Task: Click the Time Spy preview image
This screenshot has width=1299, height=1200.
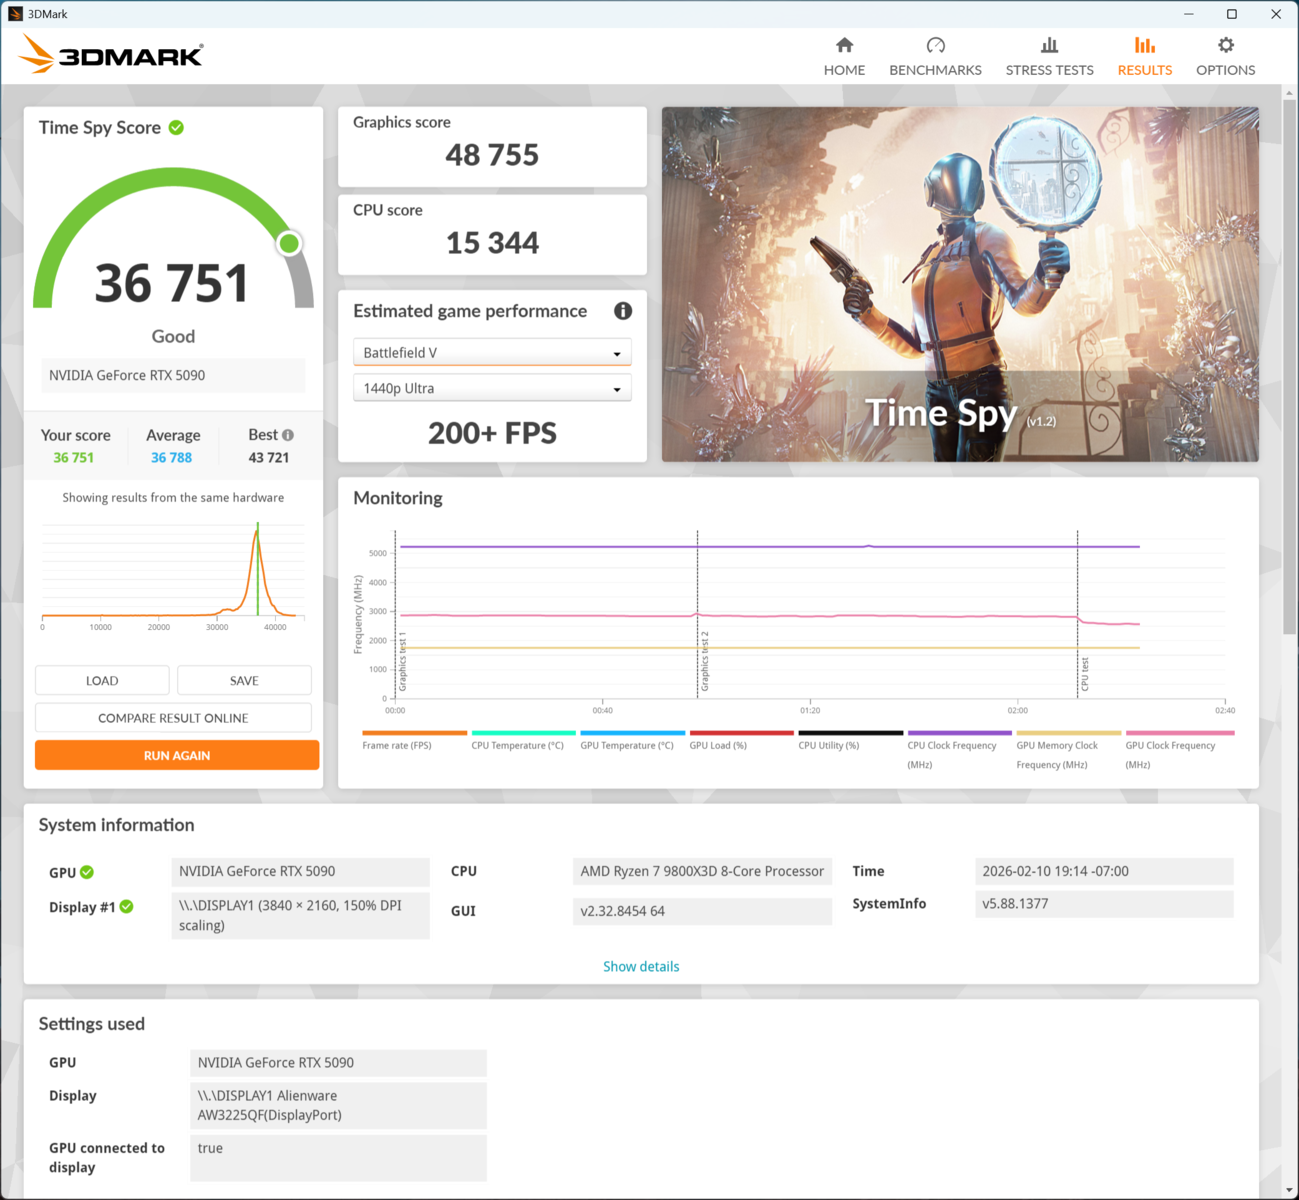Action: click(960, 284)
